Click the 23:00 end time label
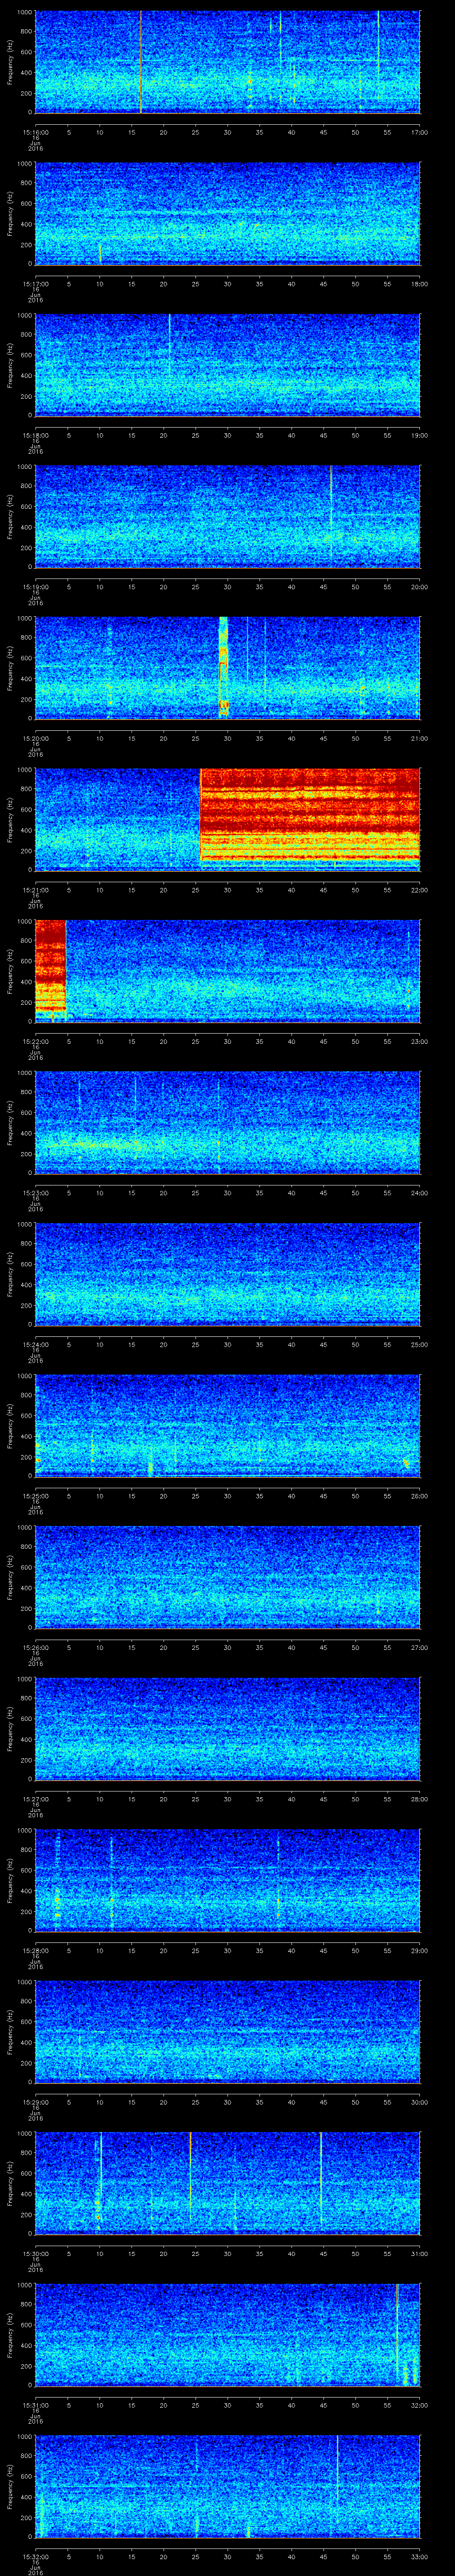 (x=419, y=1041)
